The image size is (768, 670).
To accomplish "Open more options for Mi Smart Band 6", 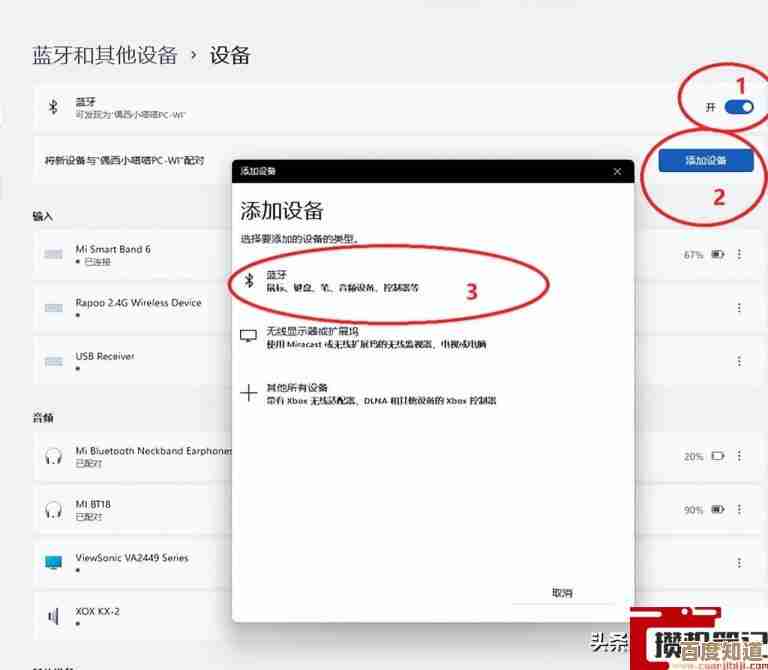I will click(x=739, y=255).
